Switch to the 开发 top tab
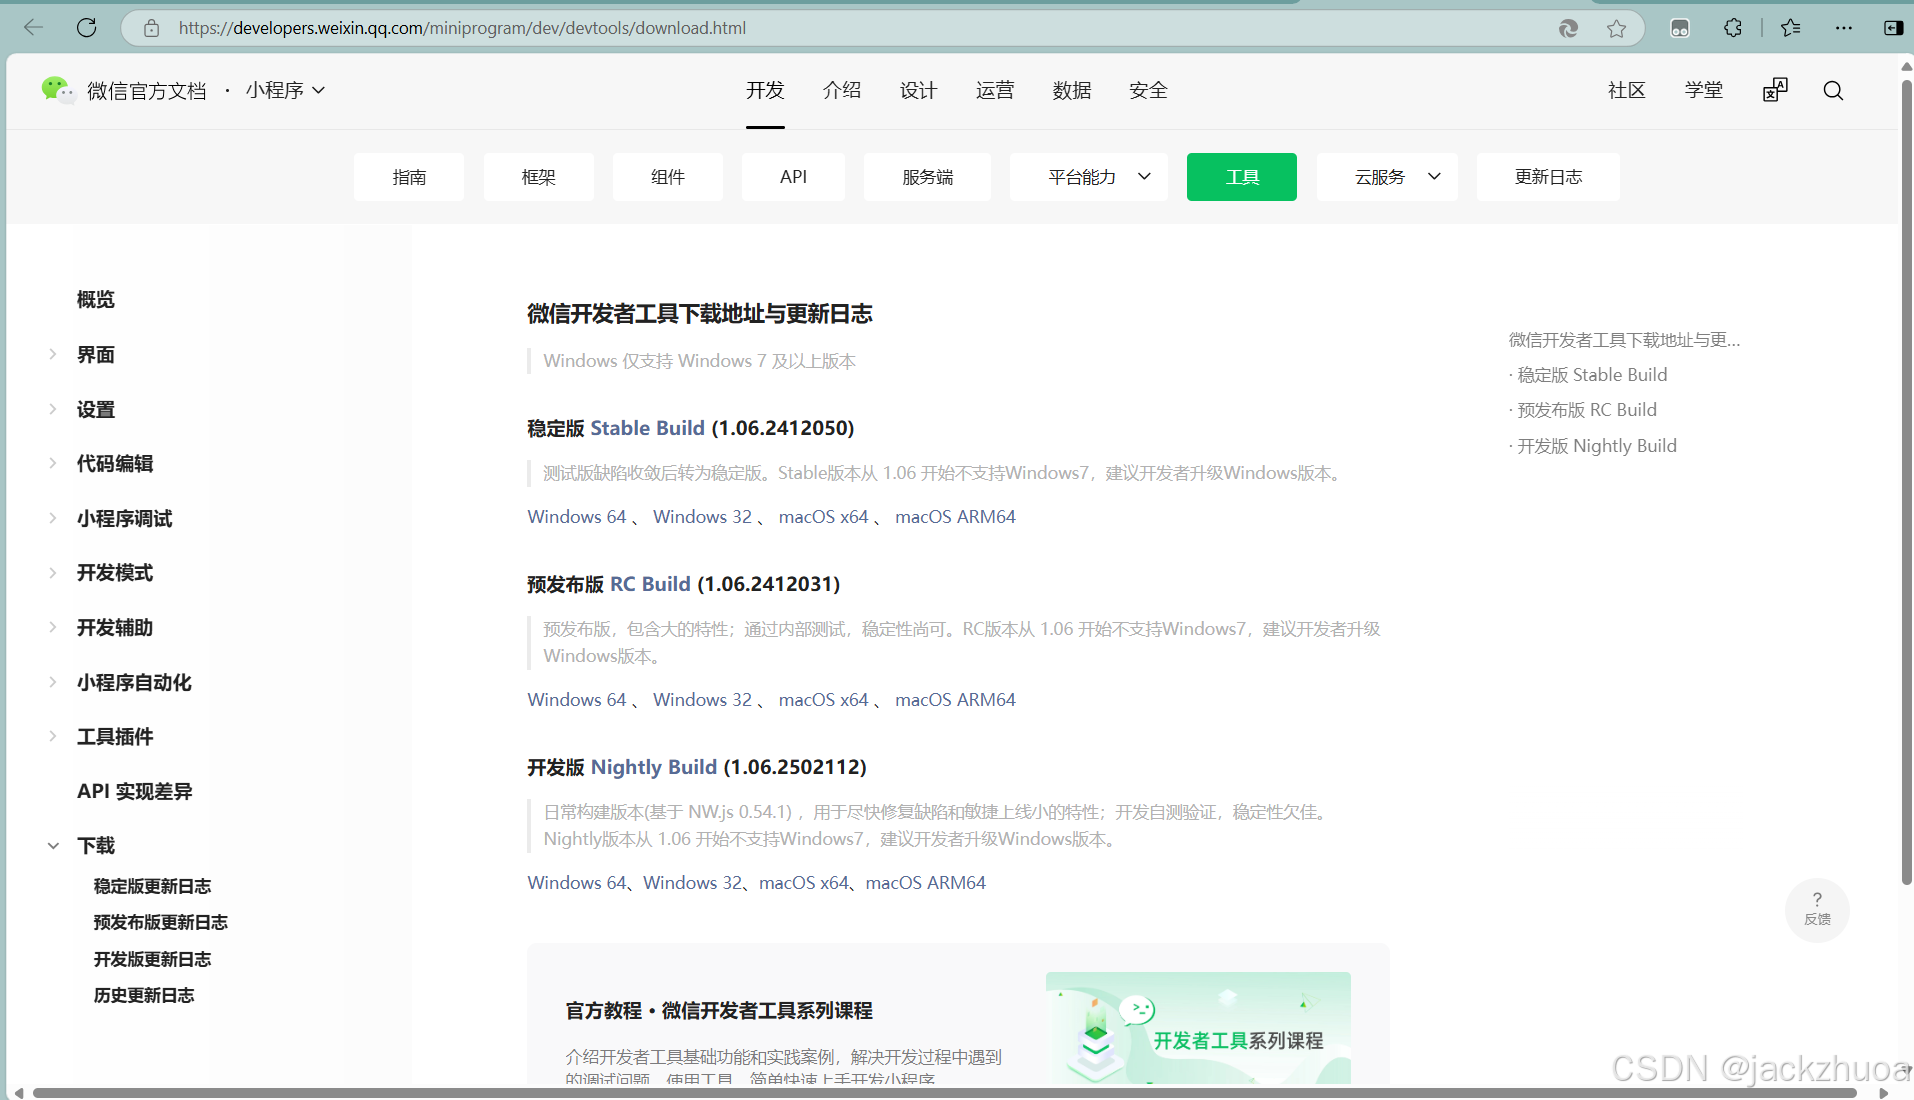Screen dimensions: 1914x1100 tap(765, 90)
